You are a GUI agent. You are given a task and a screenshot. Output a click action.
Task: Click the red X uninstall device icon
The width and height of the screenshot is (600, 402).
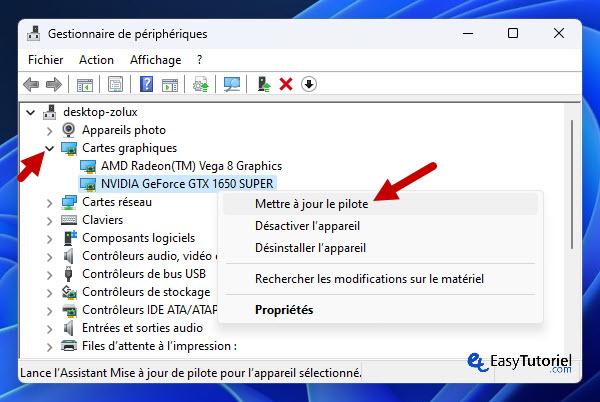pos(286,84)
